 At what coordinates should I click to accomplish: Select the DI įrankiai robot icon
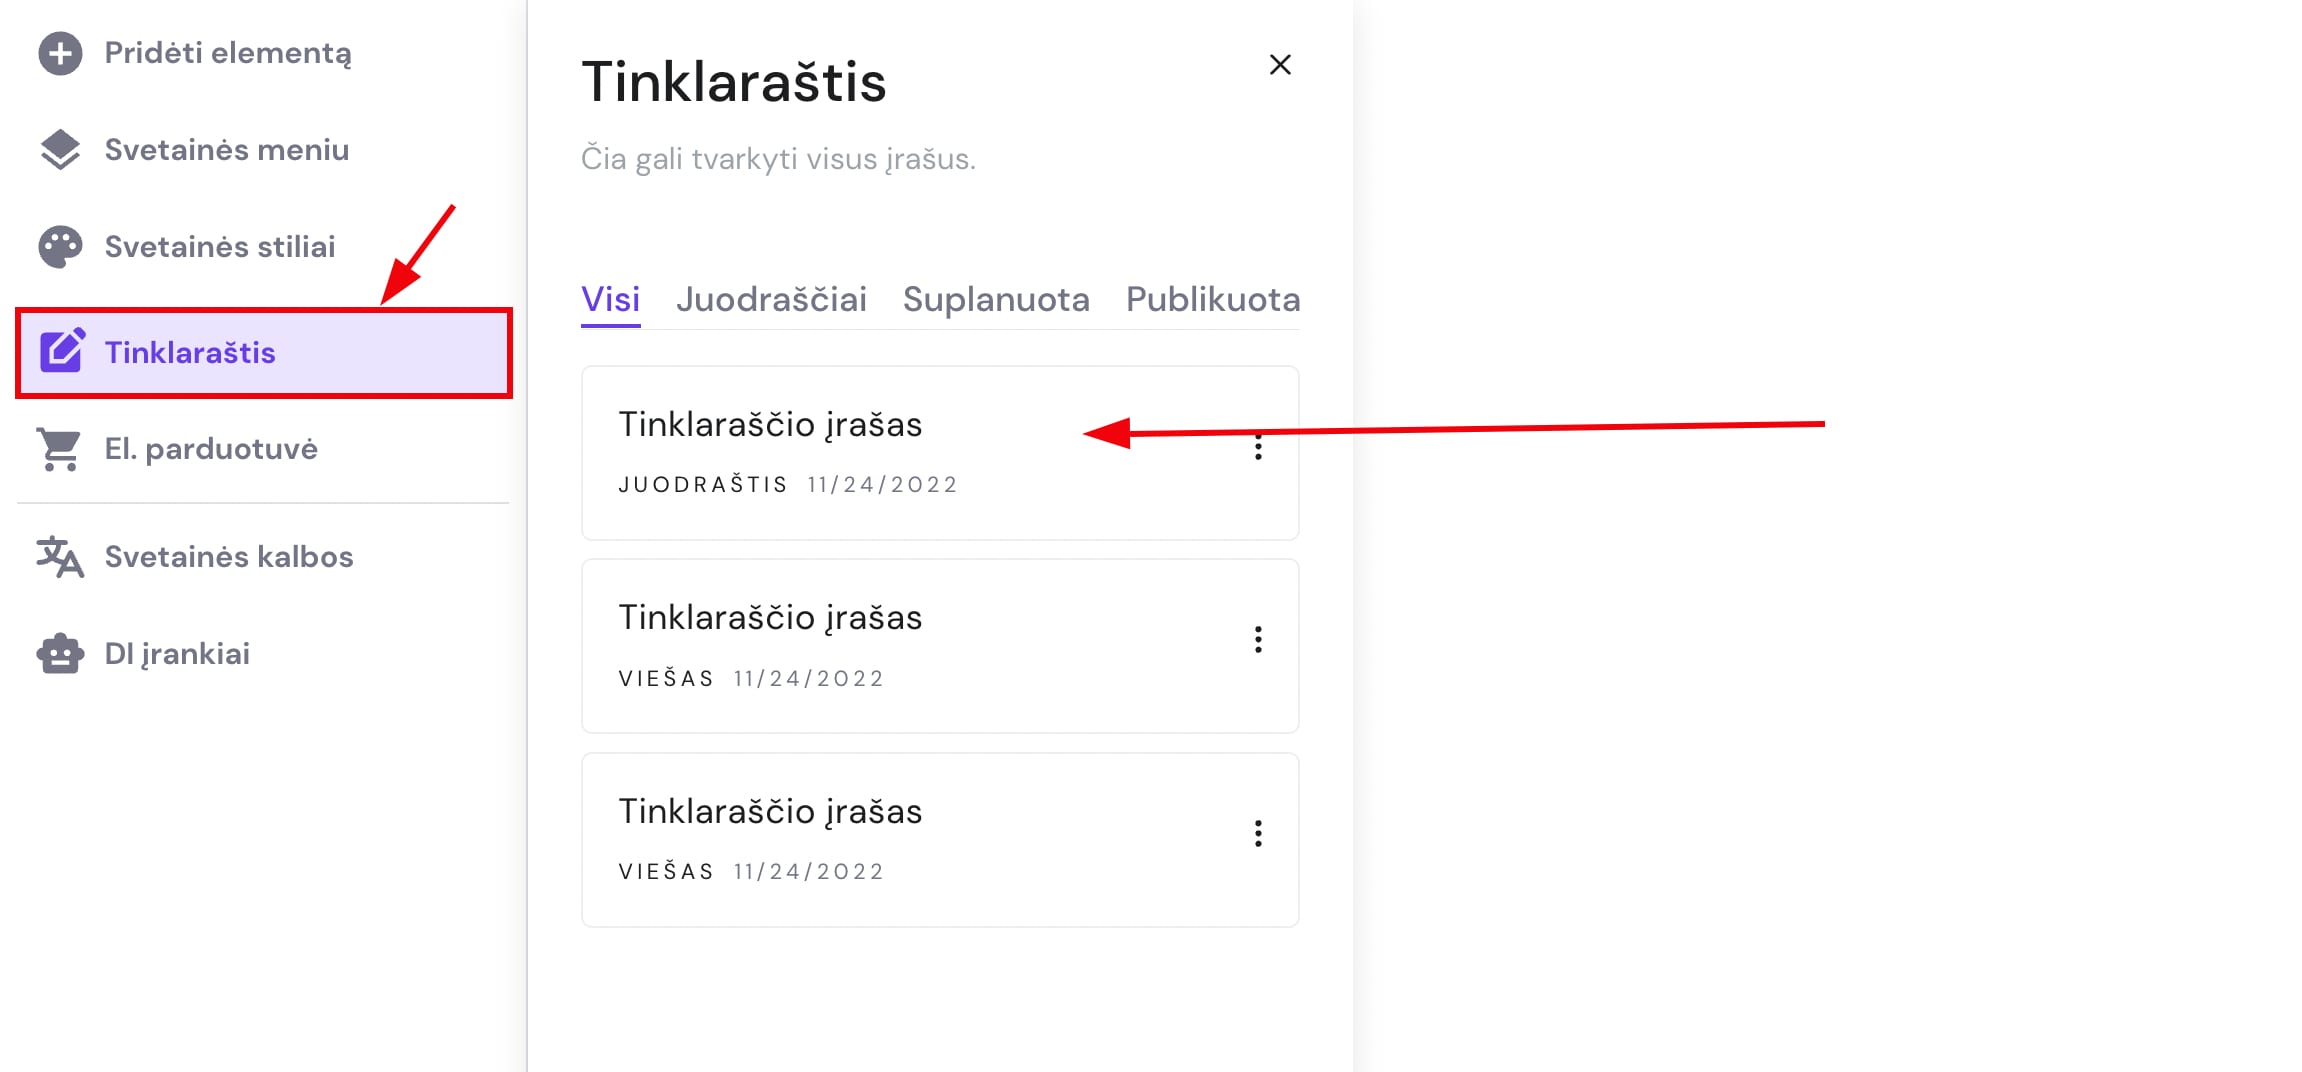tap(61, 653)
